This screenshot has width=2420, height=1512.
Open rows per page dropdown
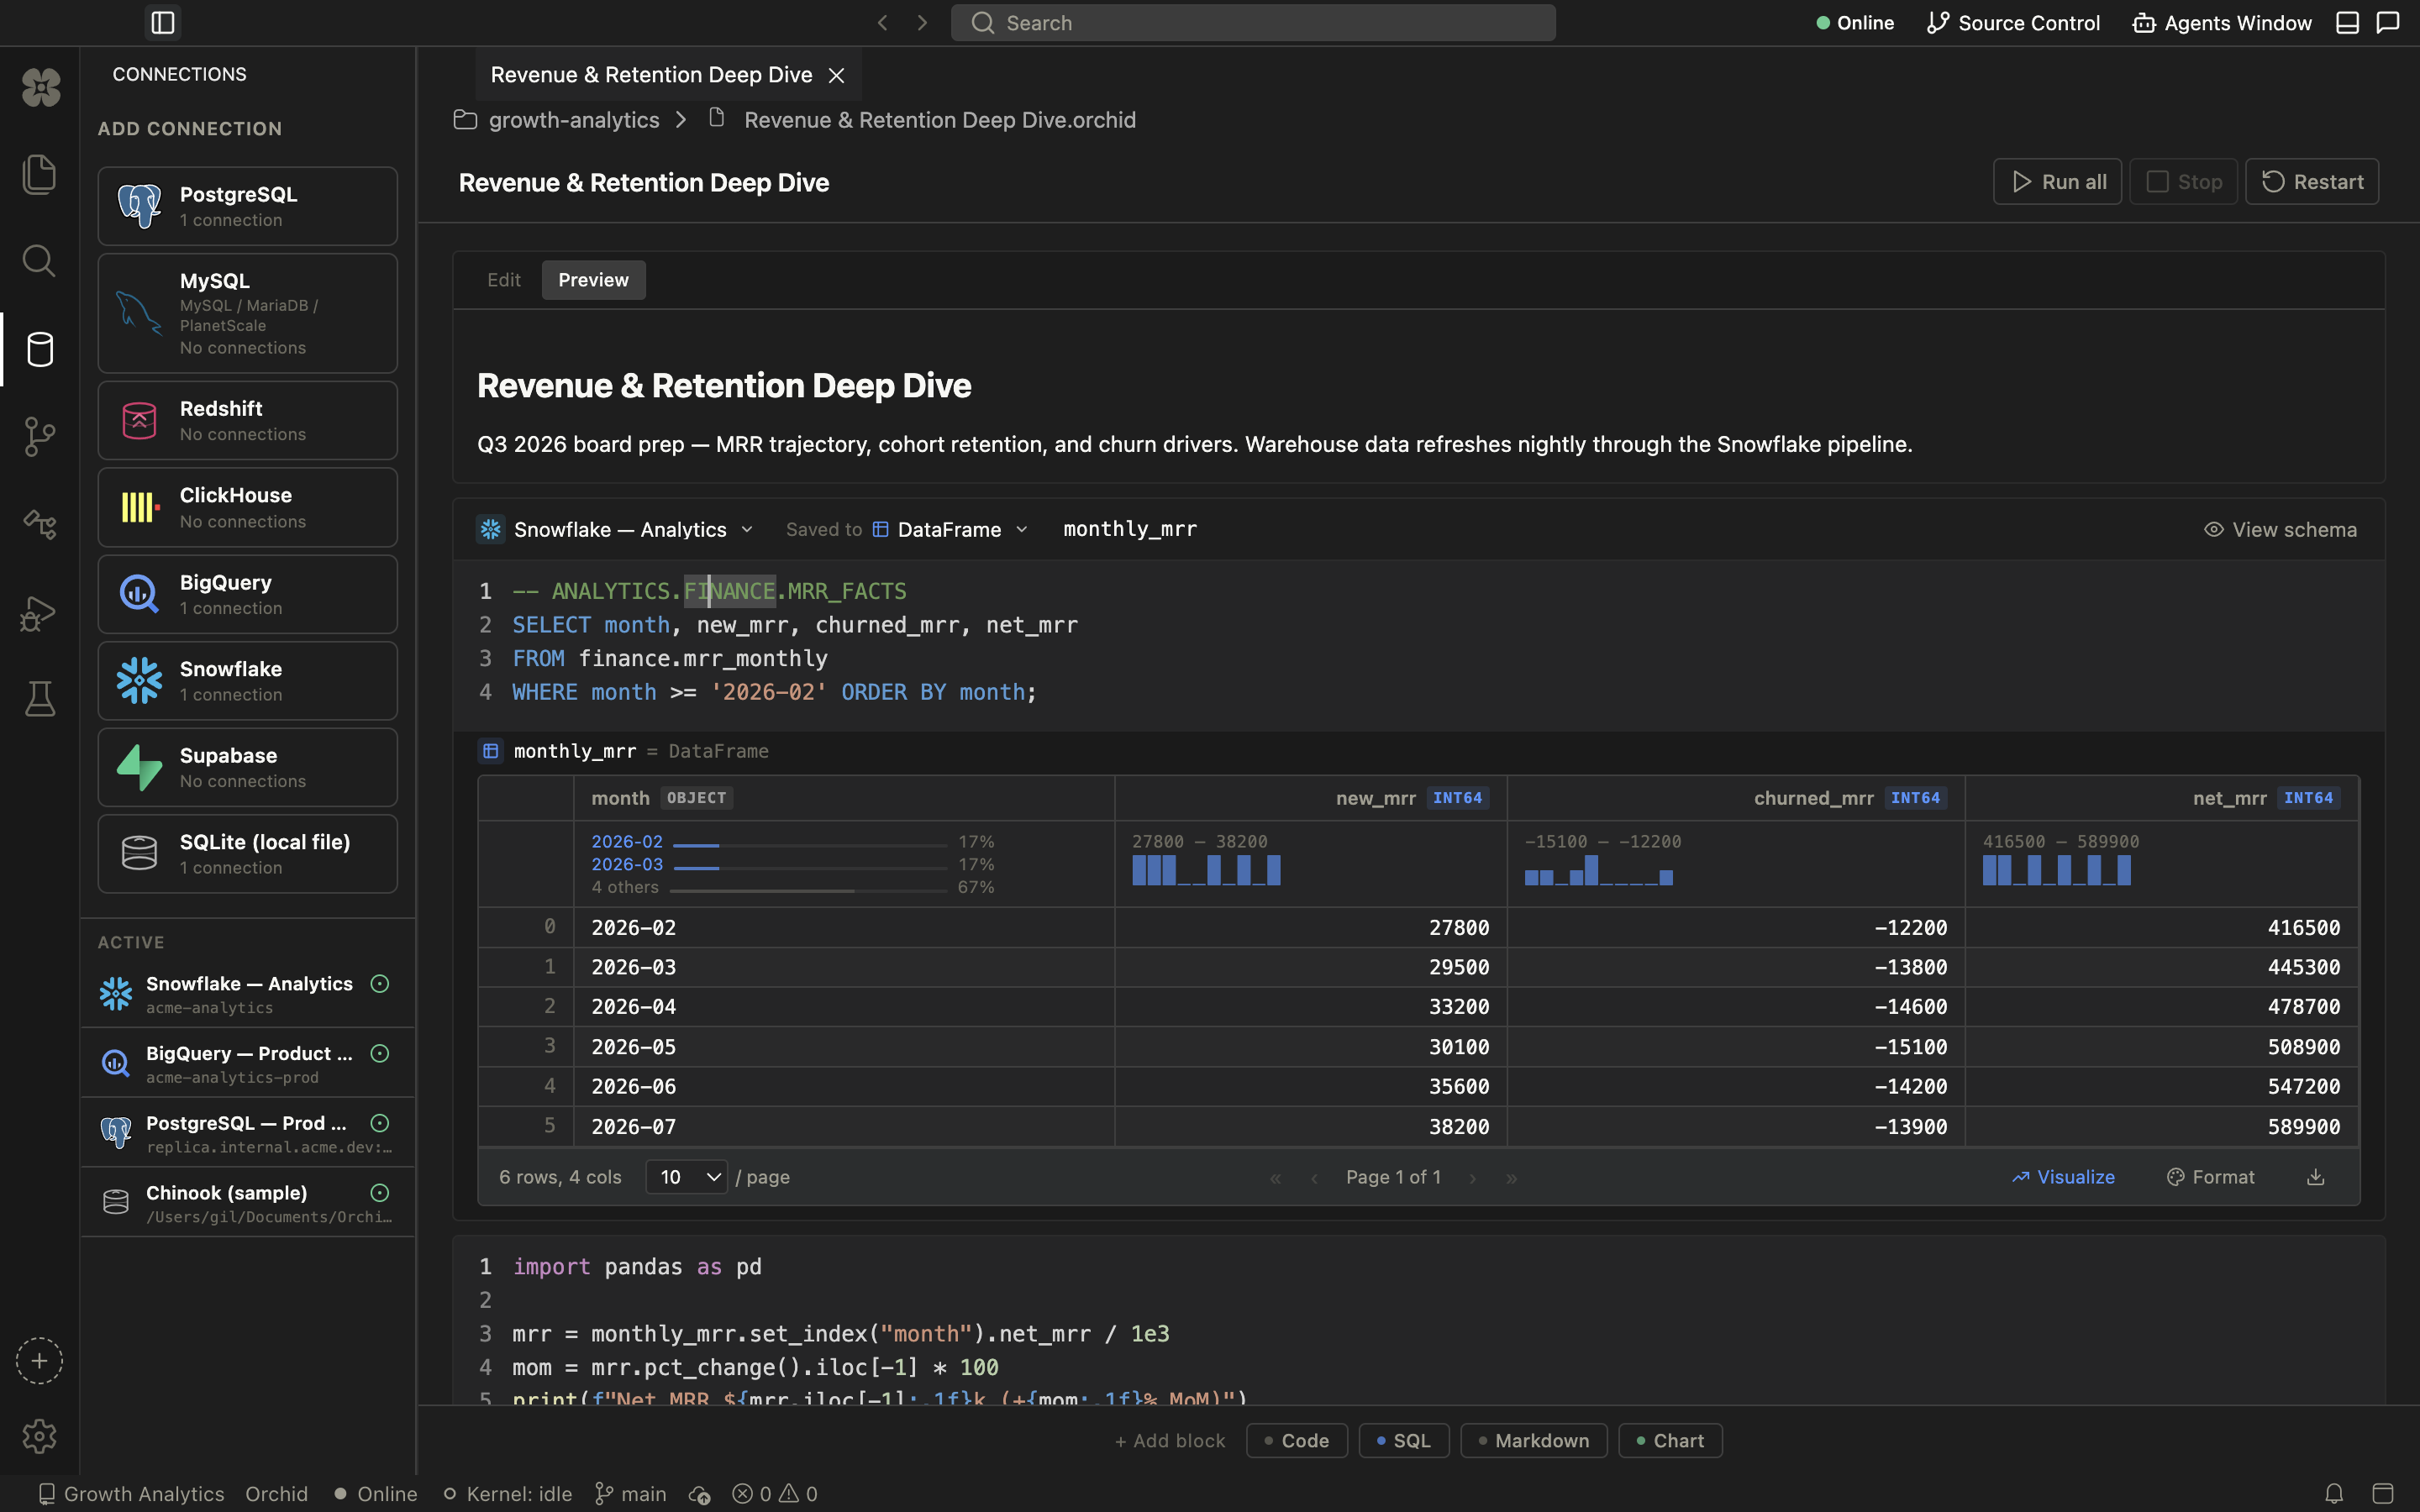click(x=686, y=1177)
